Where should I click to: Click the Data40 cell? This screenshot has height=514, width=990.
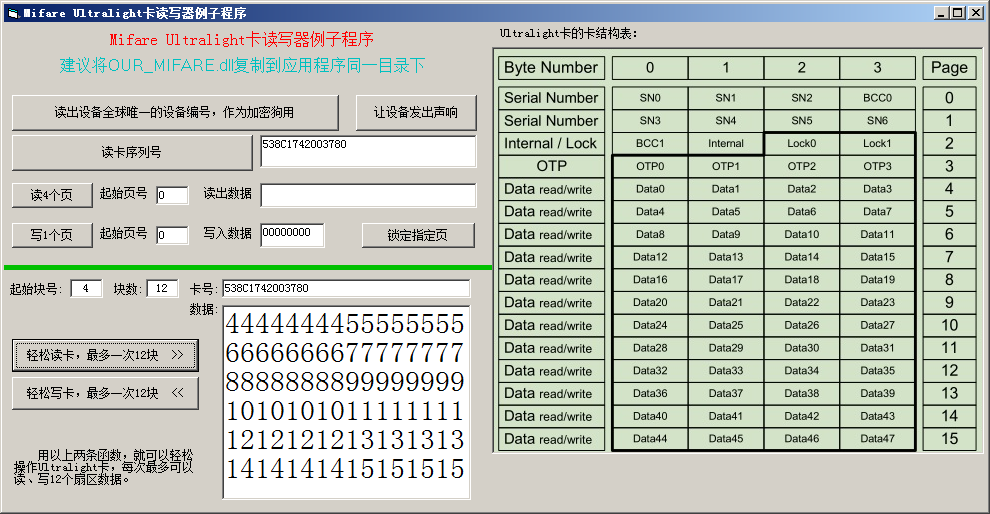650,416
